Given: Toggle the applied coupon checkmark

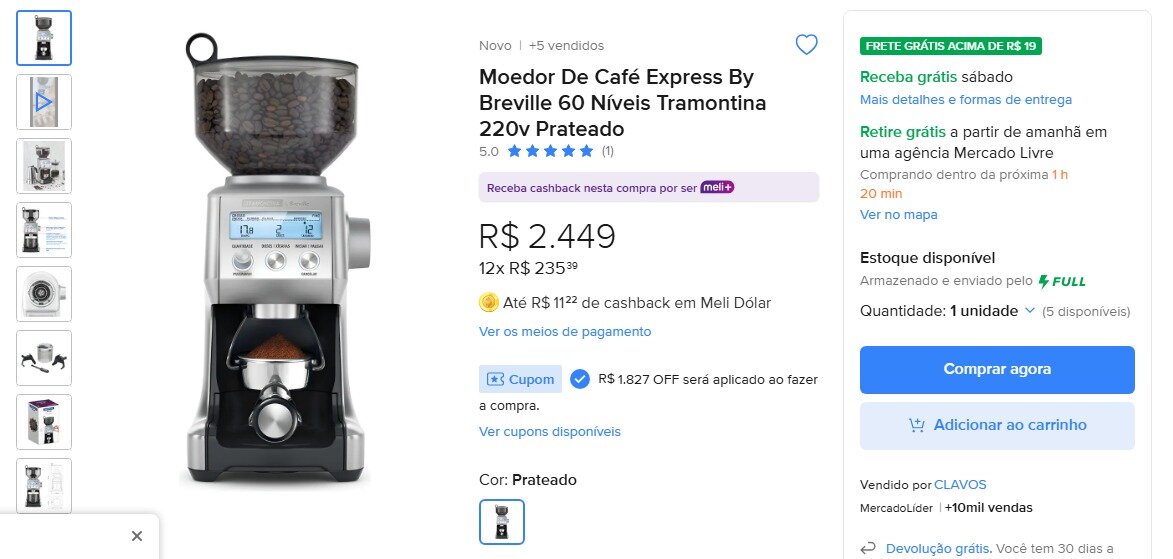Looking at the screenshot, I should click(x=580, y=379).
